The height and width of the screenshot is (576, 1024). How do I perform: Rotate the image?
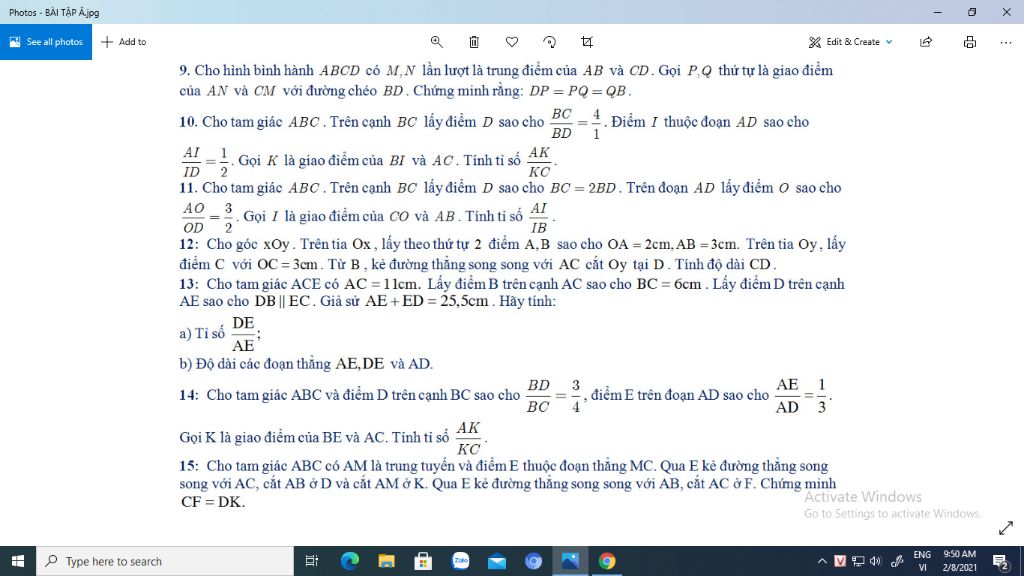click(550, 42)
